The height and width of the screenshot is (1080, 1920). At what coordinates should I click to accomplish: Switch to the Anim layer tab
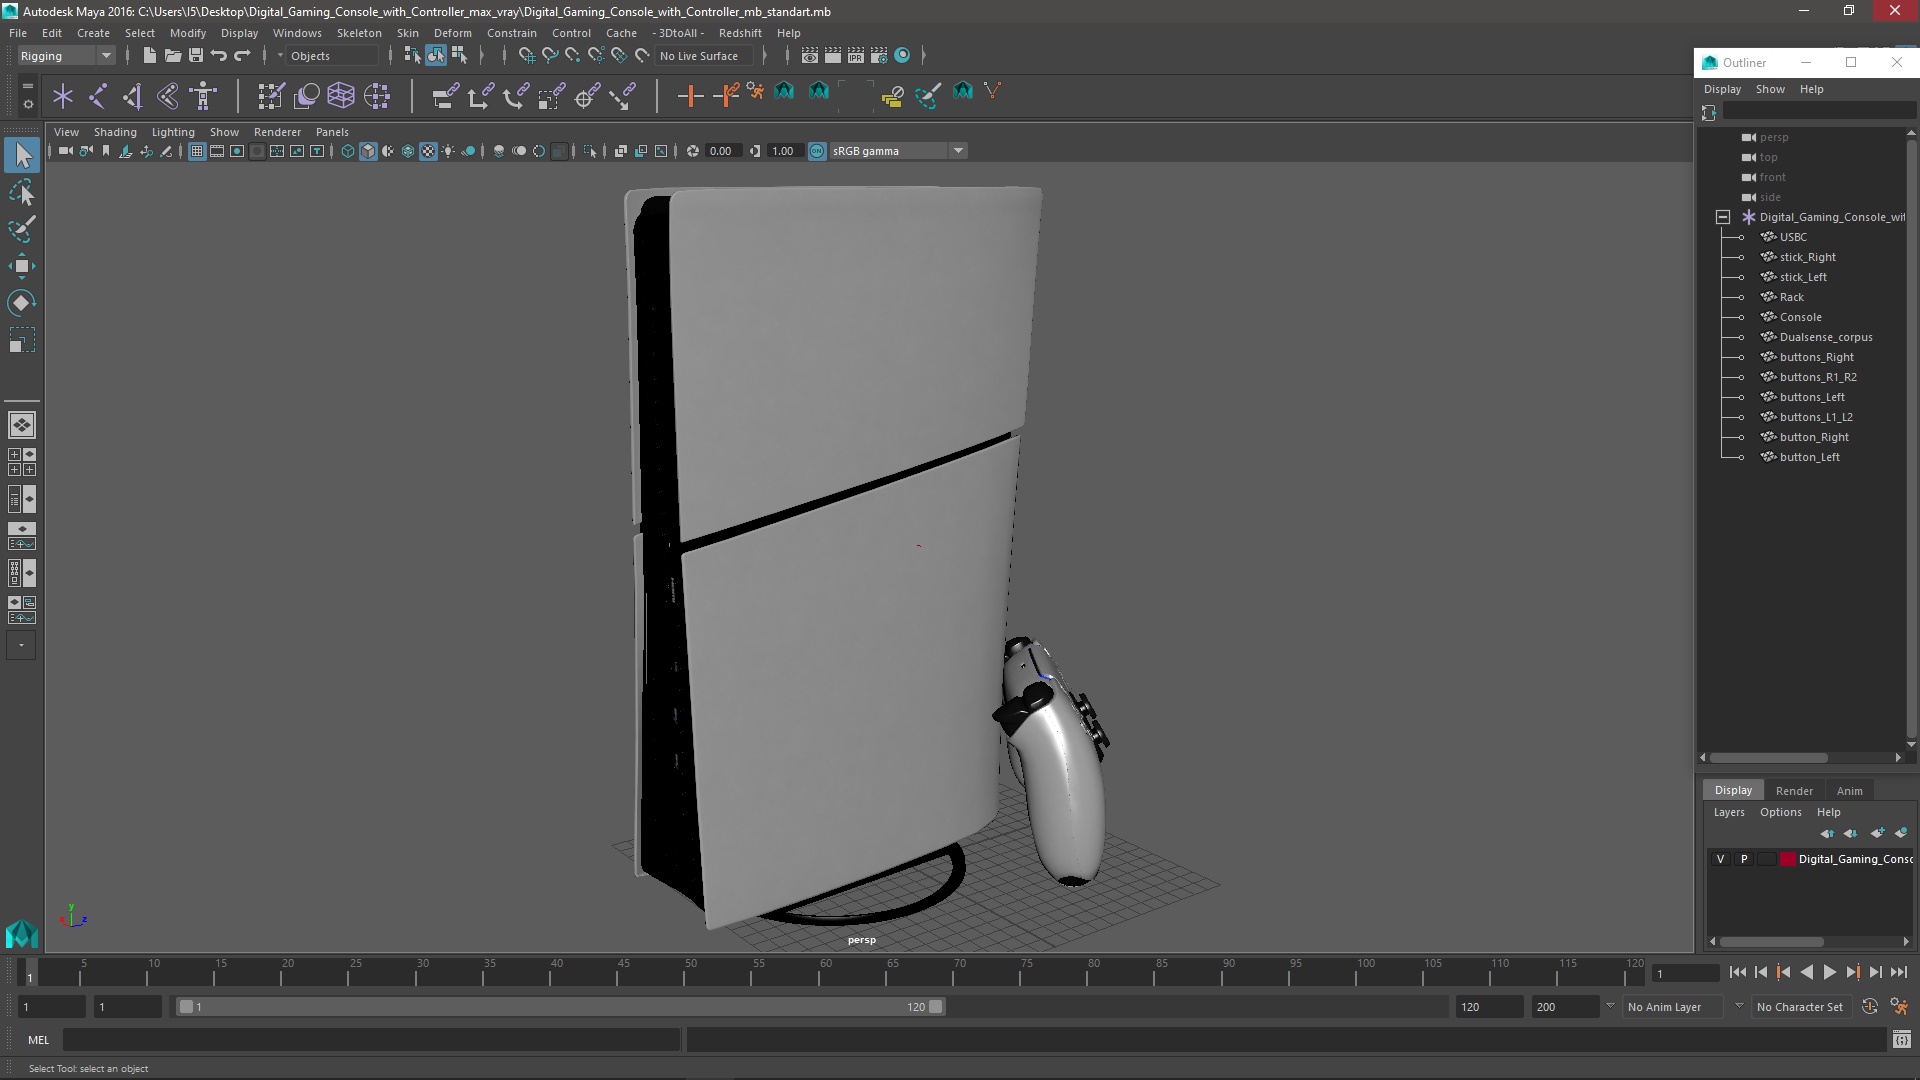(1849, 790)
